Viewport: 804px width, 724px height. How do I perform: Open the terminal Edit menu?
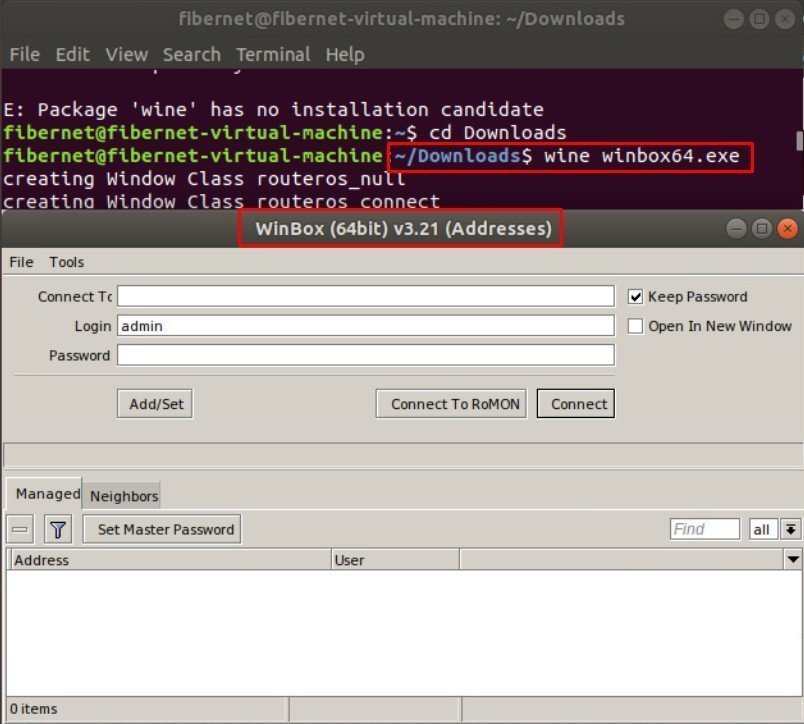pyautogui.click(x=72, y=54)
